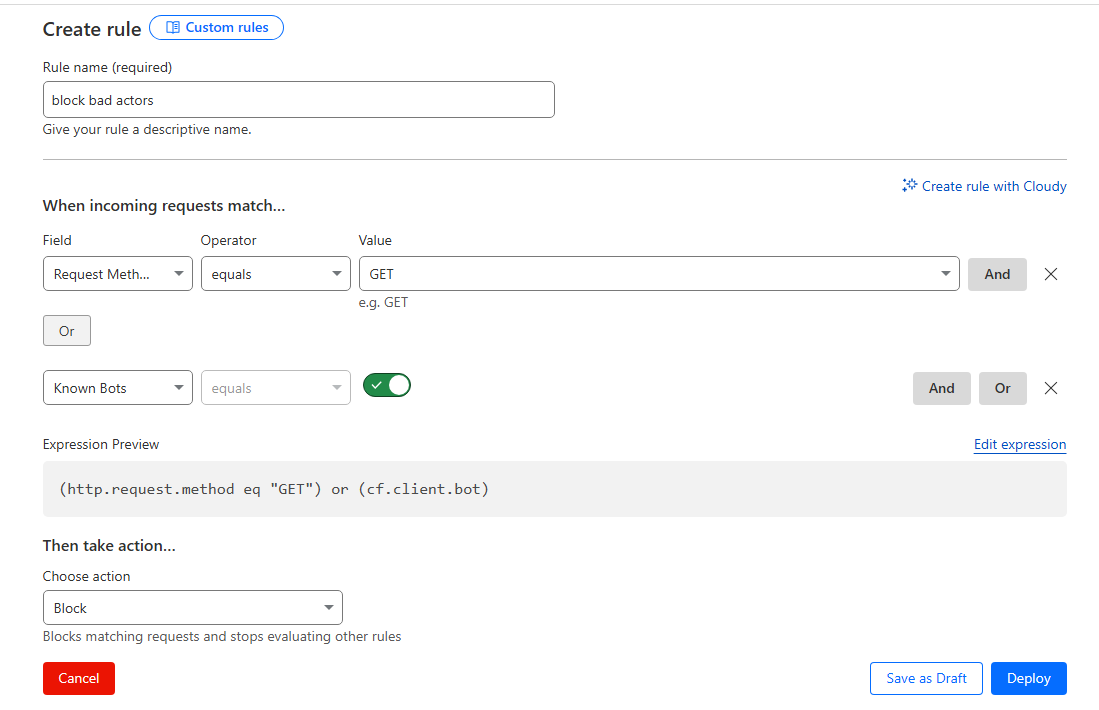Open the Edit expression link
The height and width of the screenshot is (710, 1099).
[1020, 444]
